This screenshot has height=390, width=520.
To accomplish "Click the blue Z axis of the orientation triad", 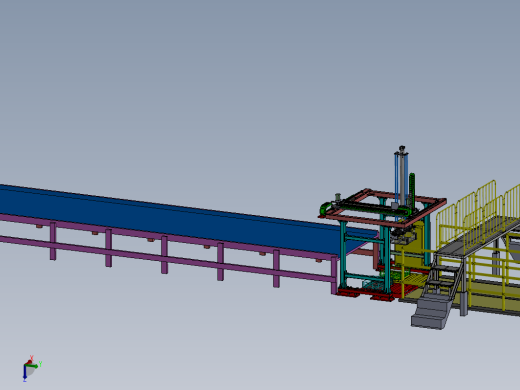I will (x=25, y=373).
